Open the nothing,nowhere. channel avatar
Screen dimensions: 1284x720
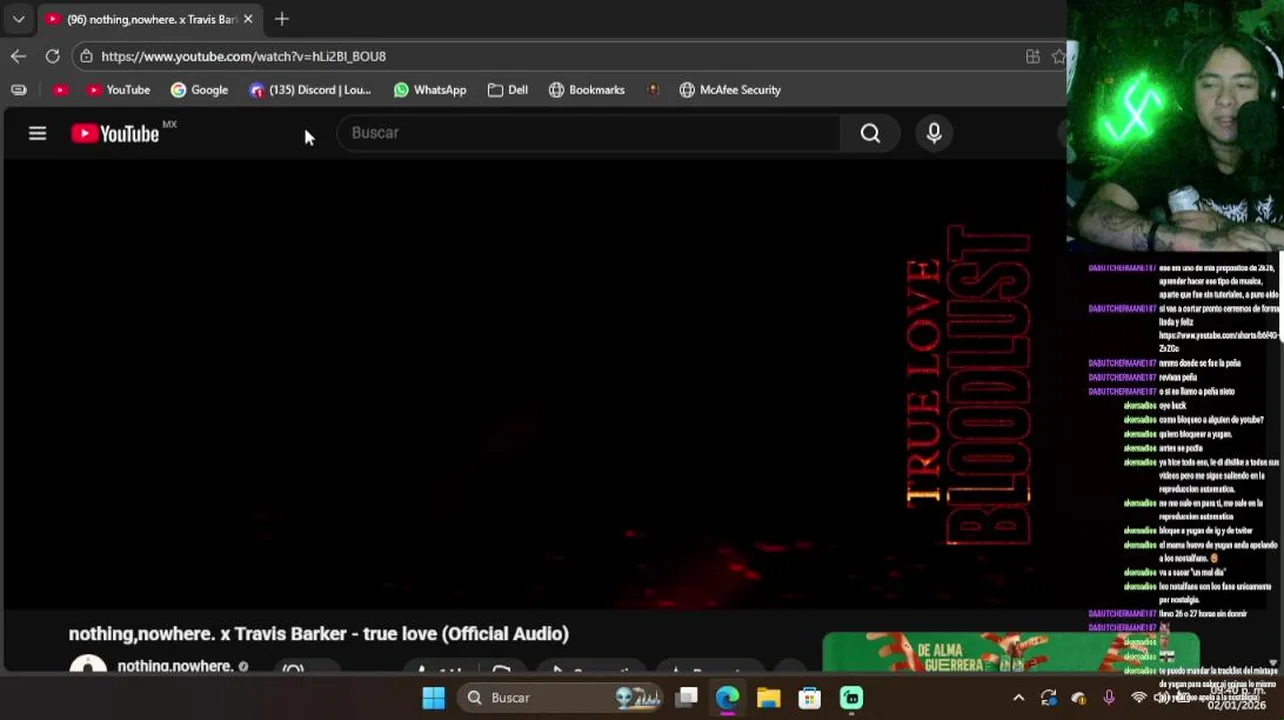pos(88,665)
